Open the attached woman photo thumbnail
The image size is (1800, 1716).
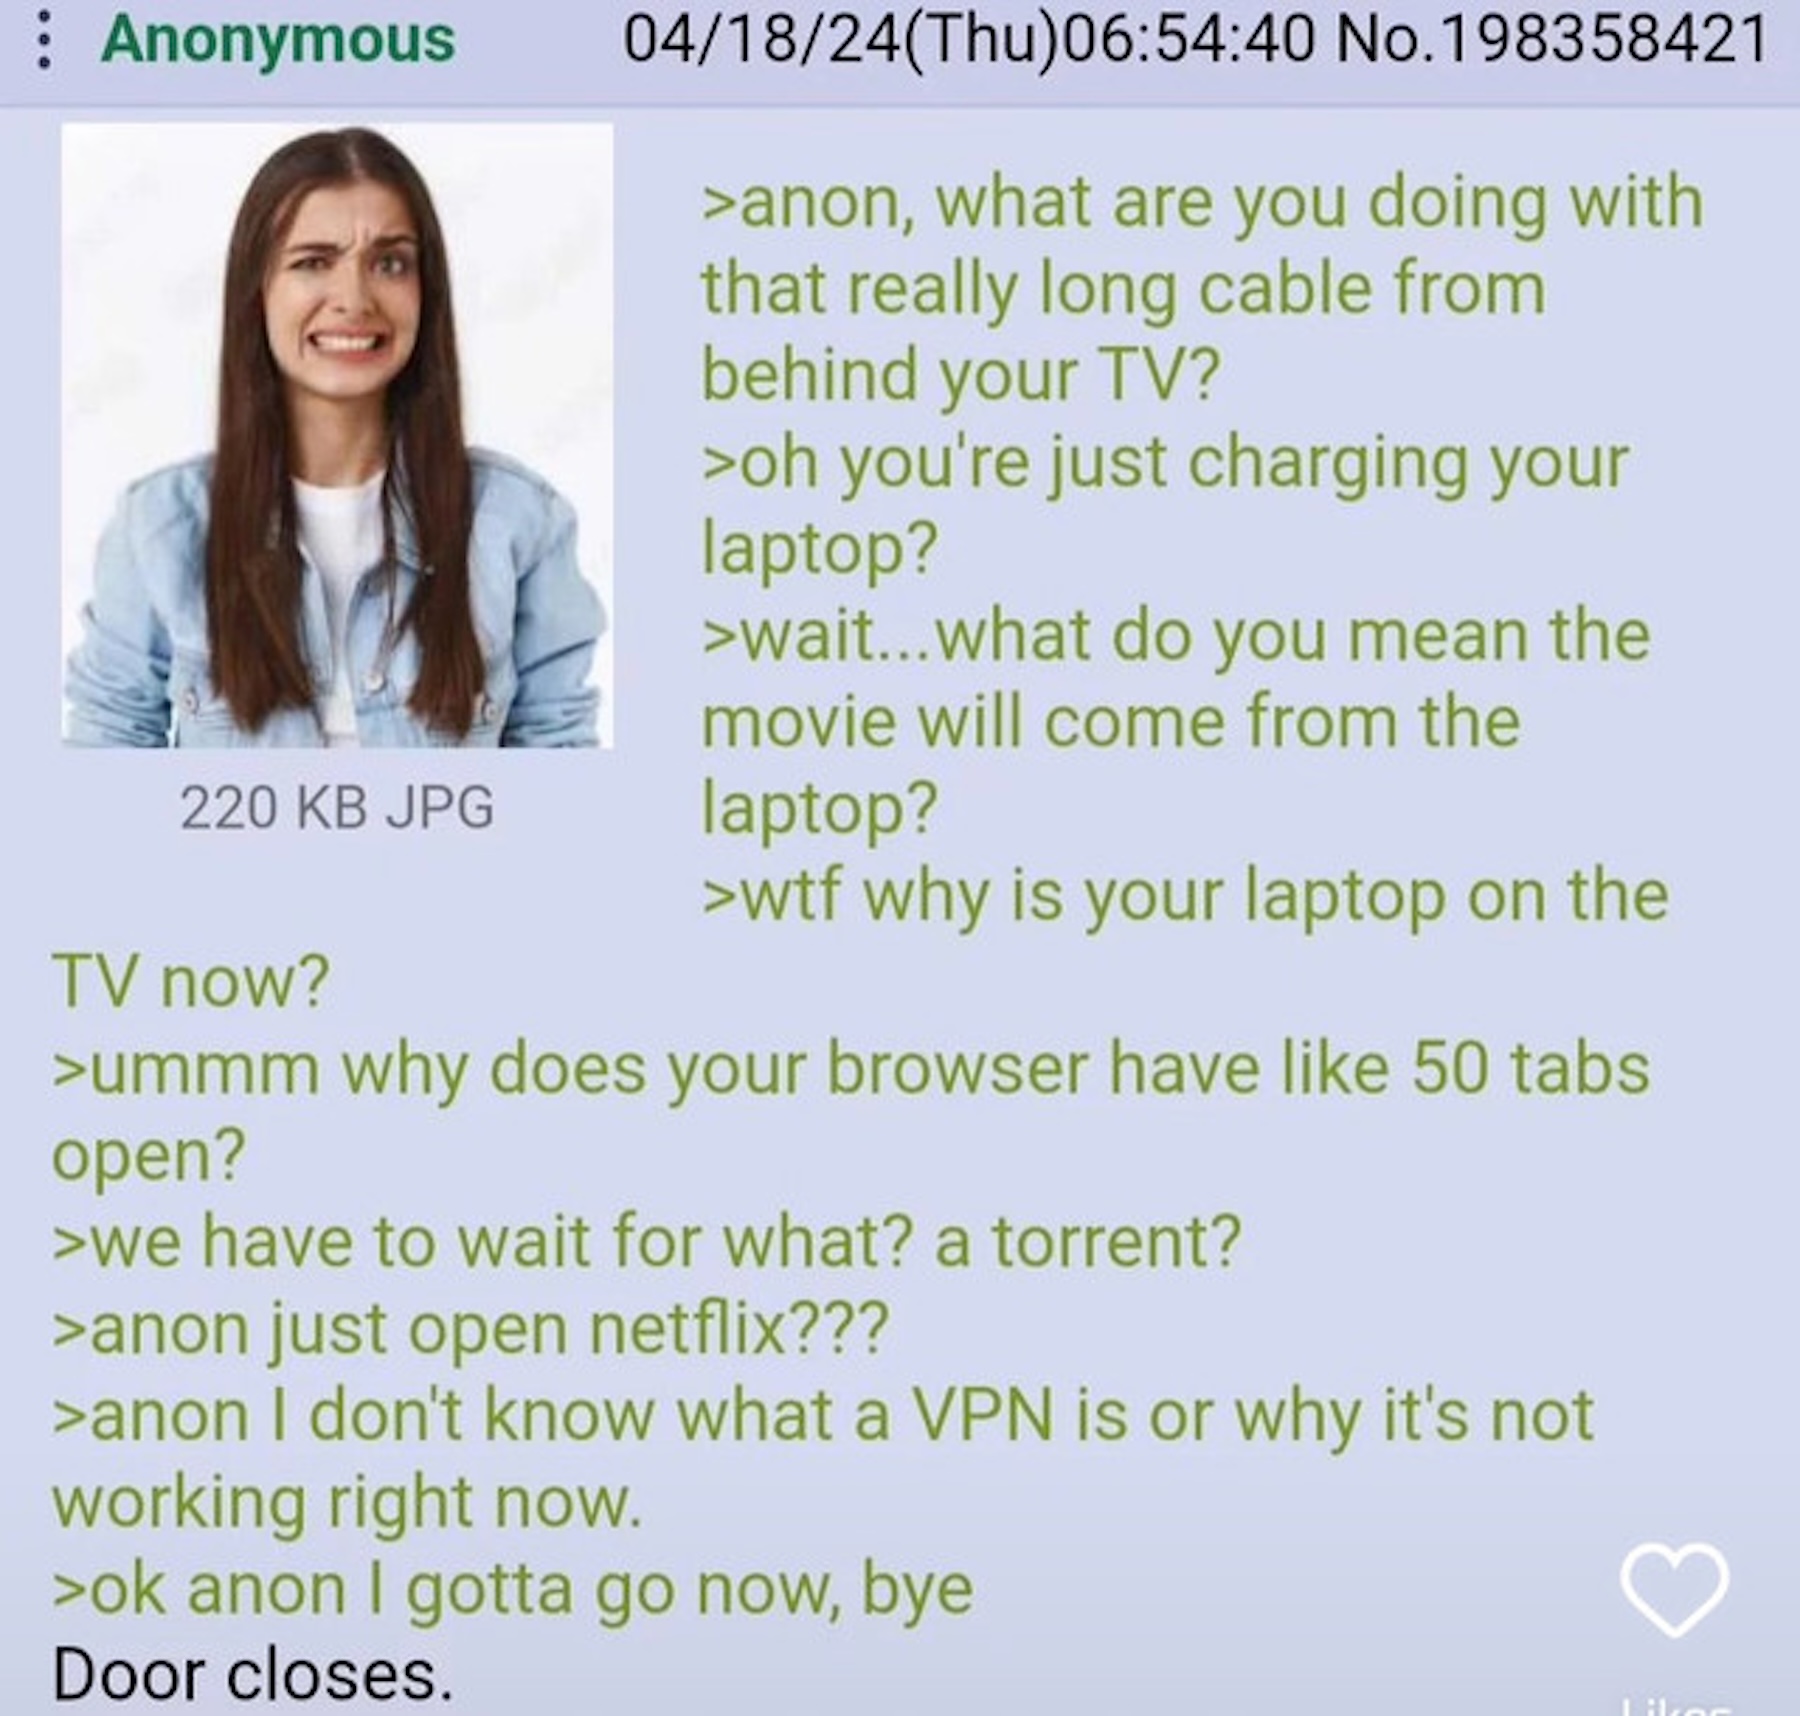pos(337,435)
